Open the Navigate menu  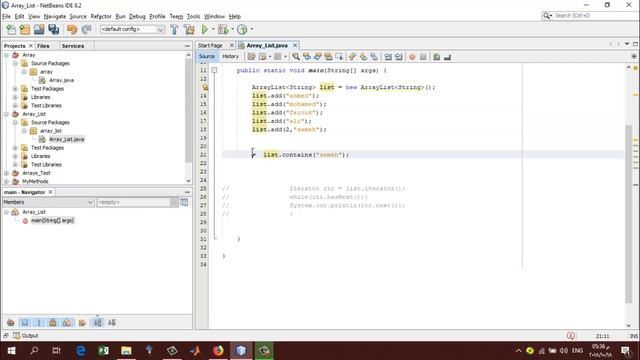pos(55,16)
